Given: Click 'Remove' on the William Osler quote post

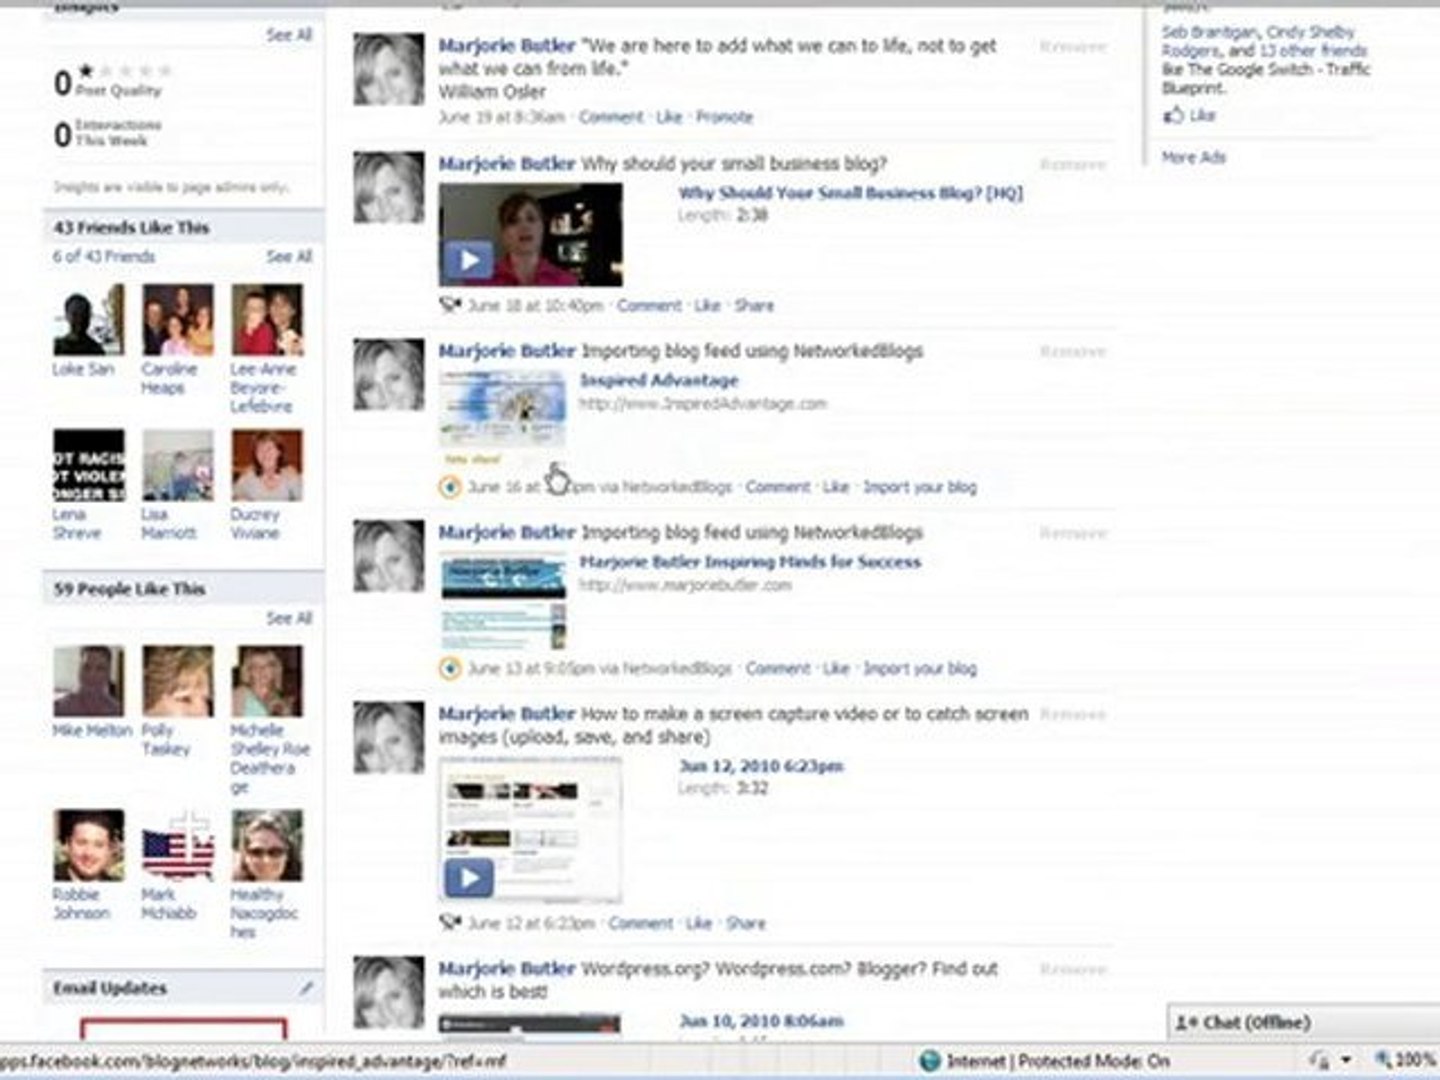Looking at the screenshot, I should pos(1073,46).
